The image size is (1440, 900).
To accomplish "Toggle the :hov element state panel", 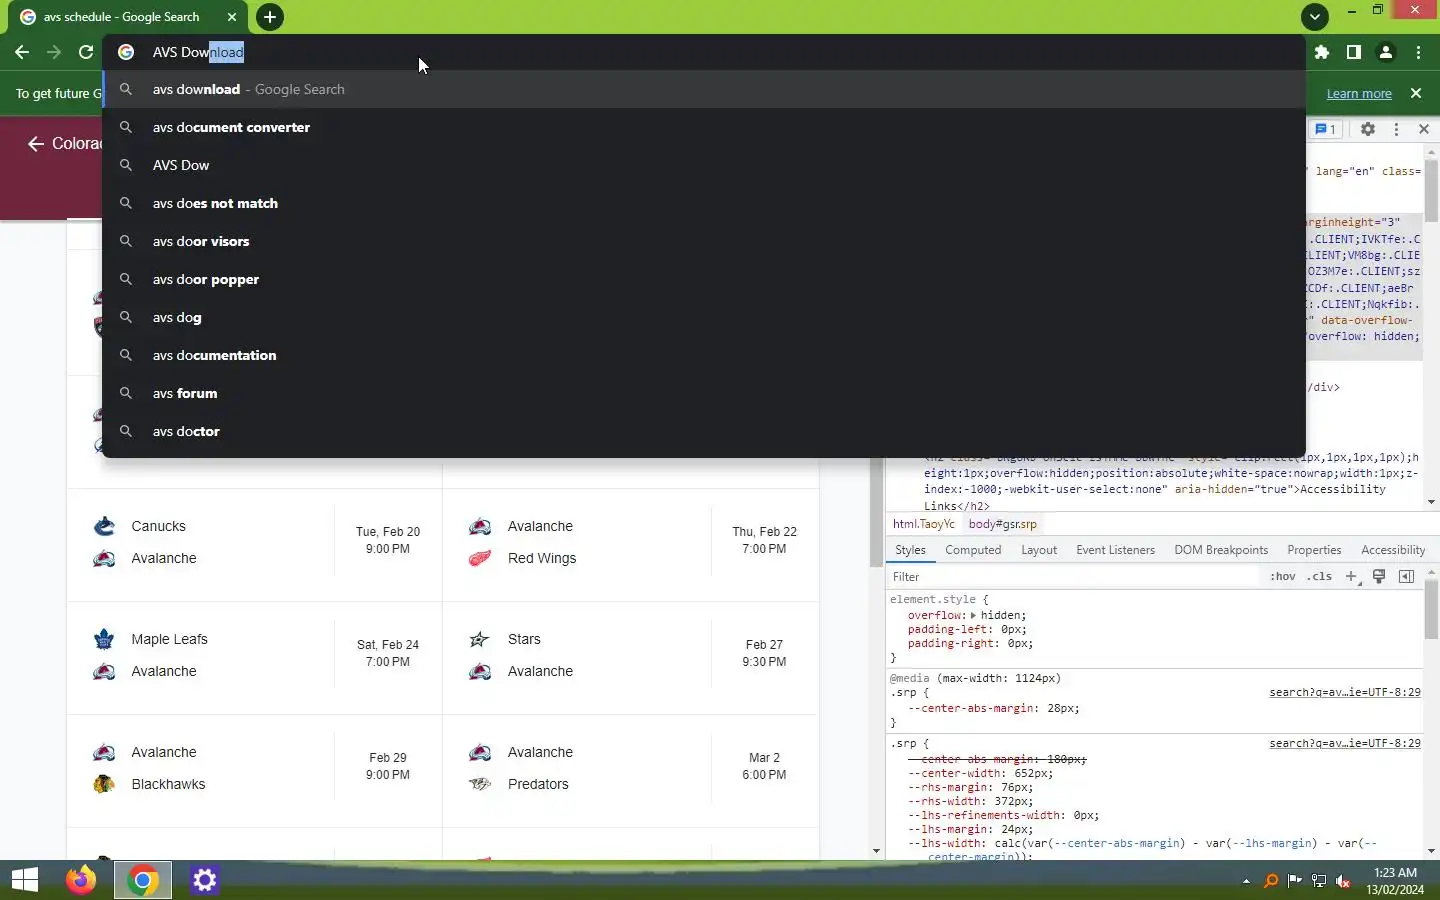I will [x=1283, y=577].
